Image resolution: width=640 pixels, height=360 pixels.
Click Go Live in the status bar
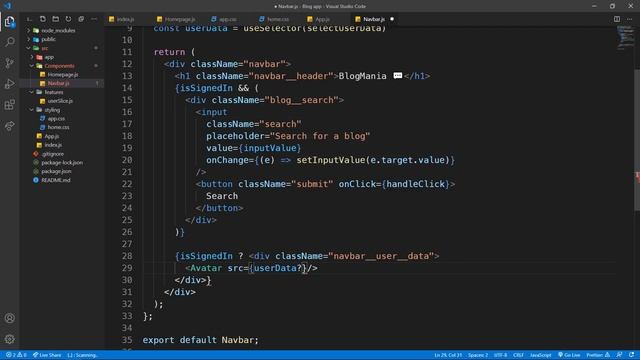pos(569,355)
